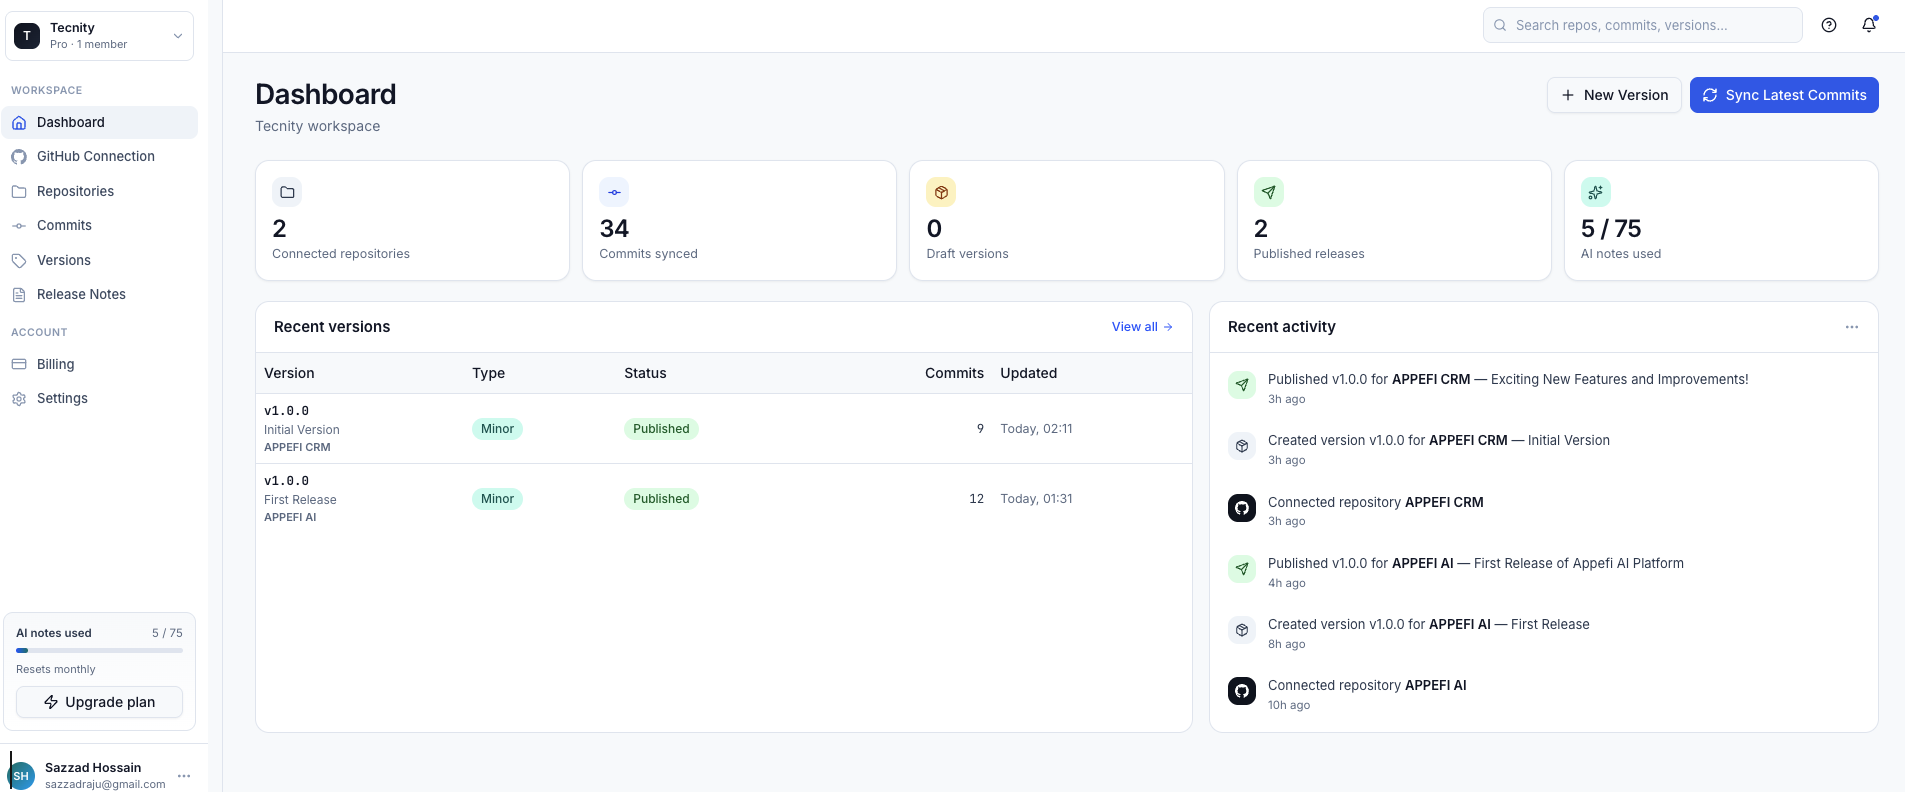Viewport: 1905px width, 792px height.
Task: Click '5 / 75' AI notes card value
Action: click(1611, 229)
